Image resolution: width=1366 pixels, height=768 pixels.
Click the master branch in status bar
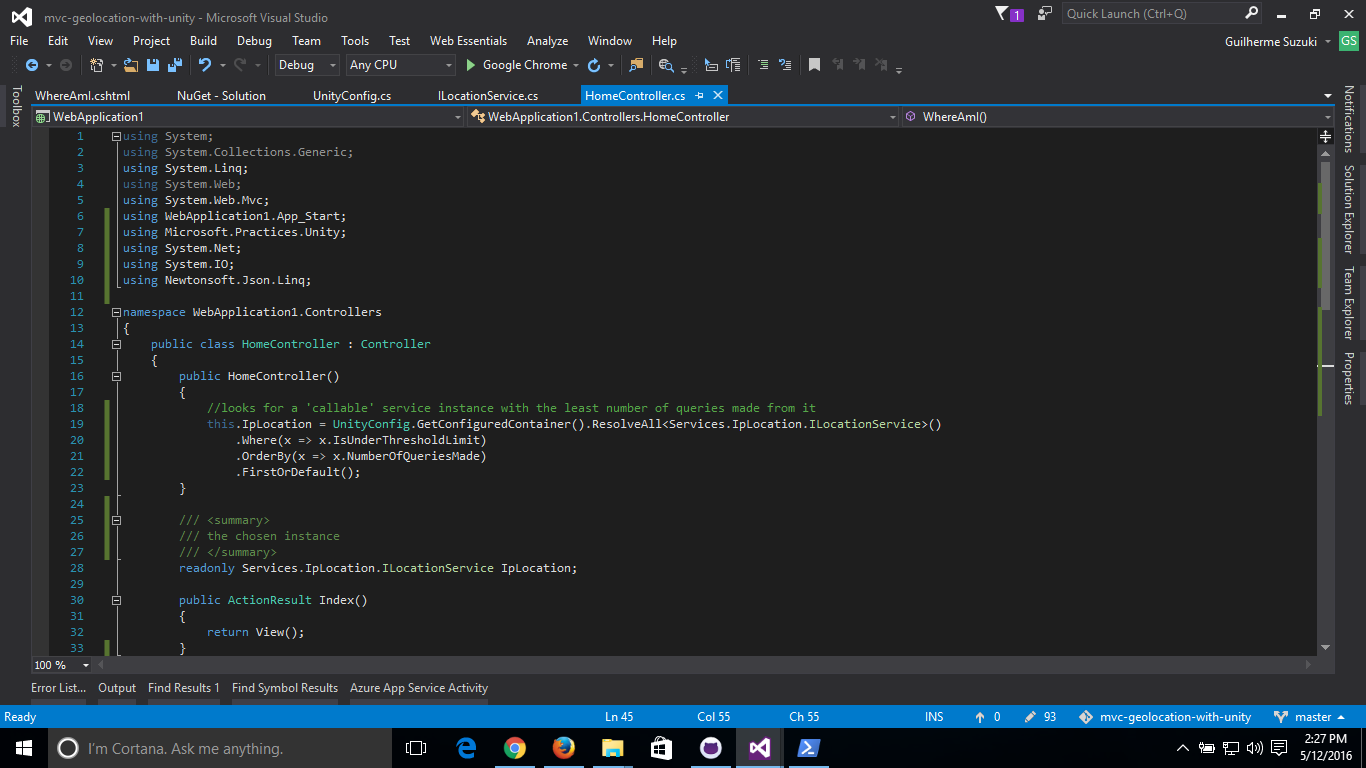(x=1312, y=717)
